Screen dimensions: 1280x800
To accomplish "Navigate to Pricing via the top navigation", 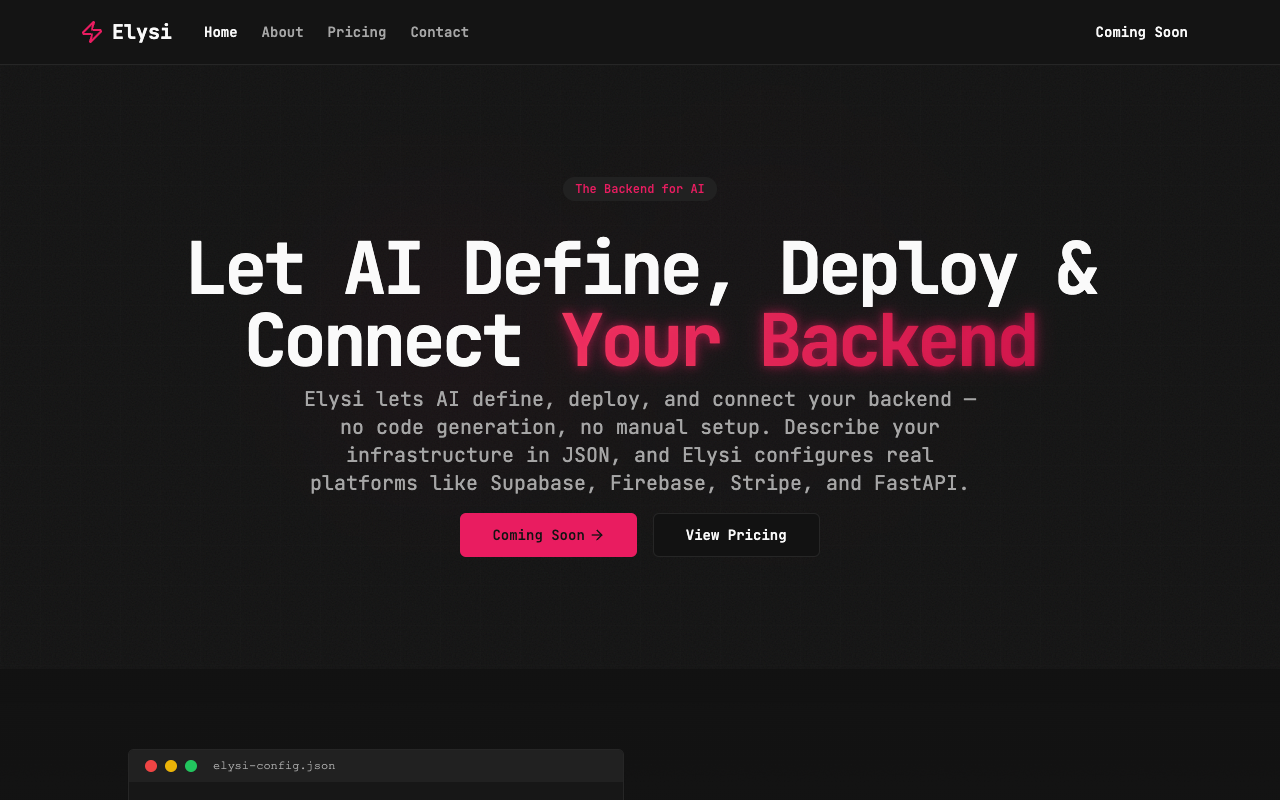I will tap(357, 32).
